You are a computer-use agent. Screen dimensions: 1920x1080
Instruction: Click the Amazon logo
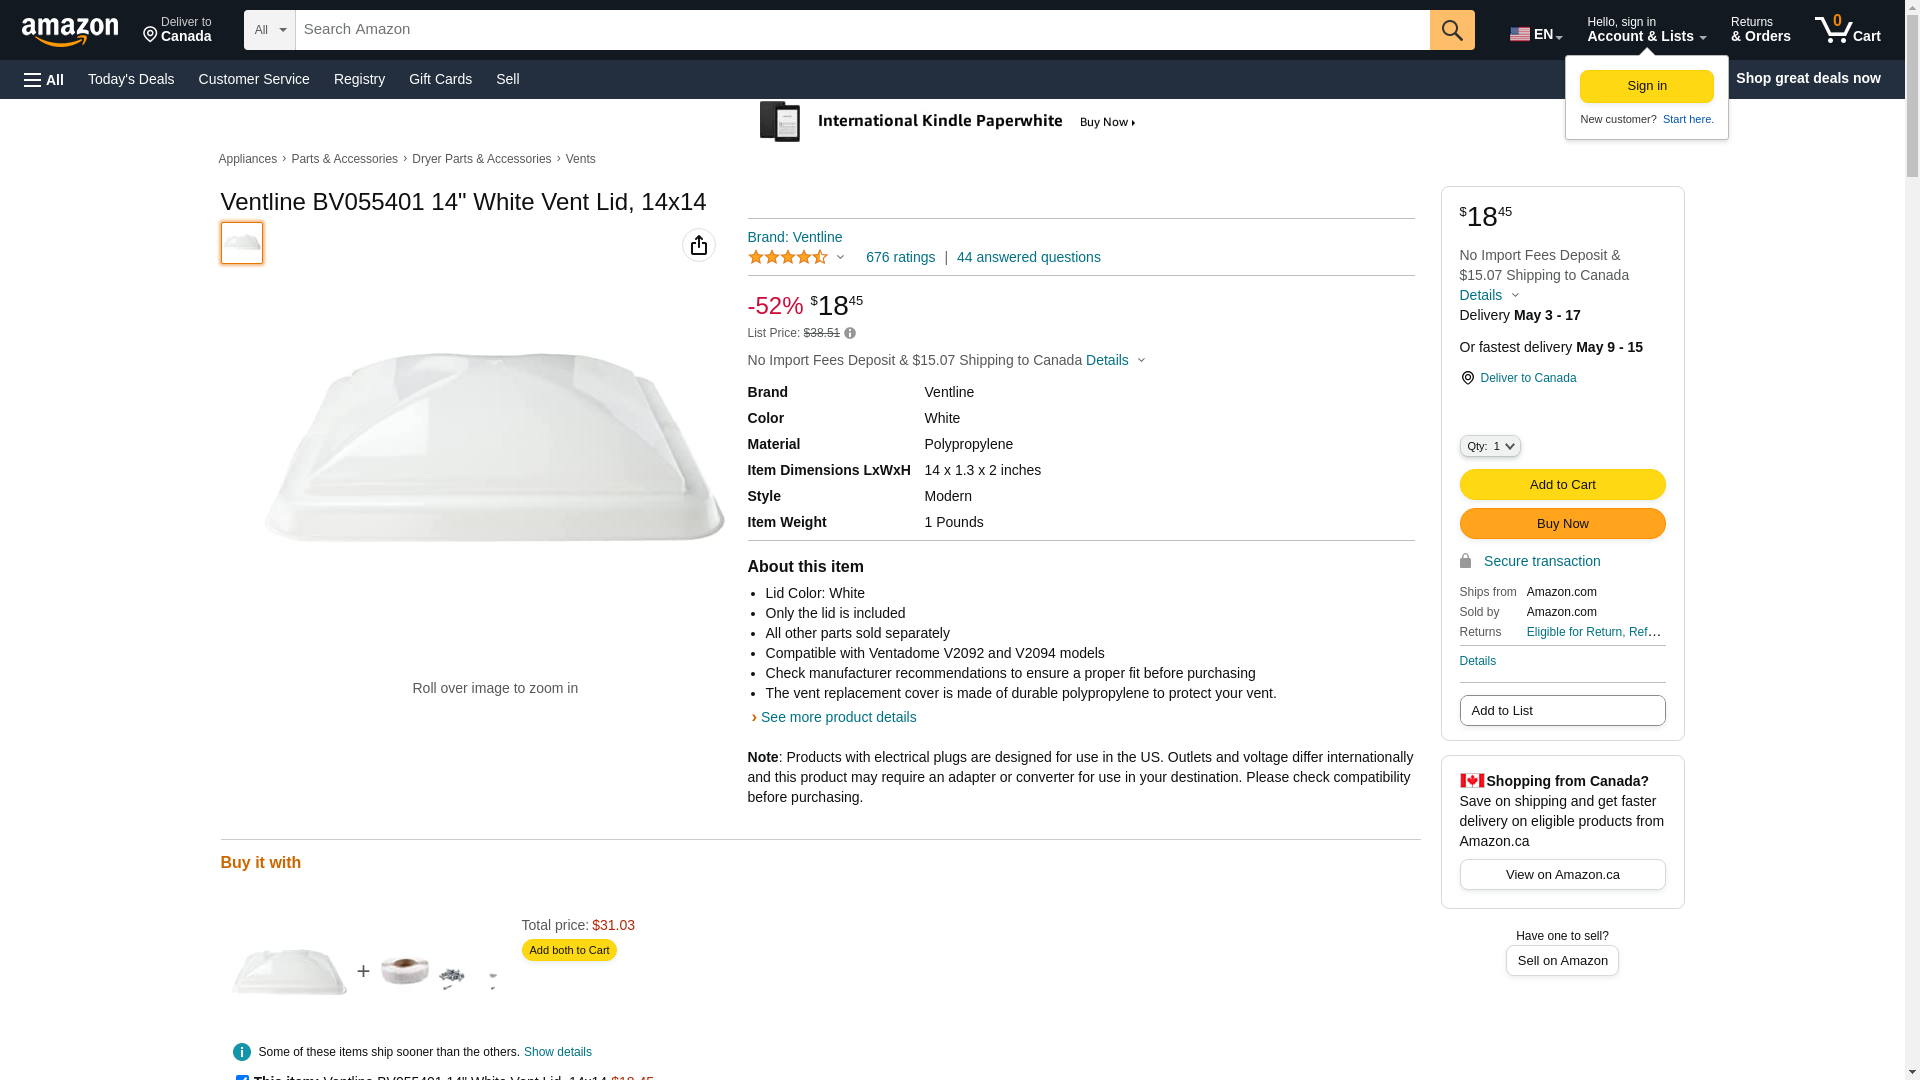(70, 31)
